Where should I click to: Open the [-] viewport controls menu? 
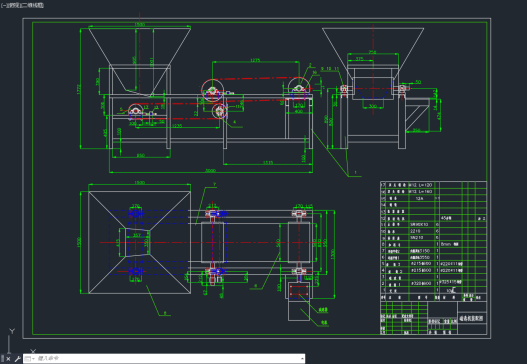[4, 5]
